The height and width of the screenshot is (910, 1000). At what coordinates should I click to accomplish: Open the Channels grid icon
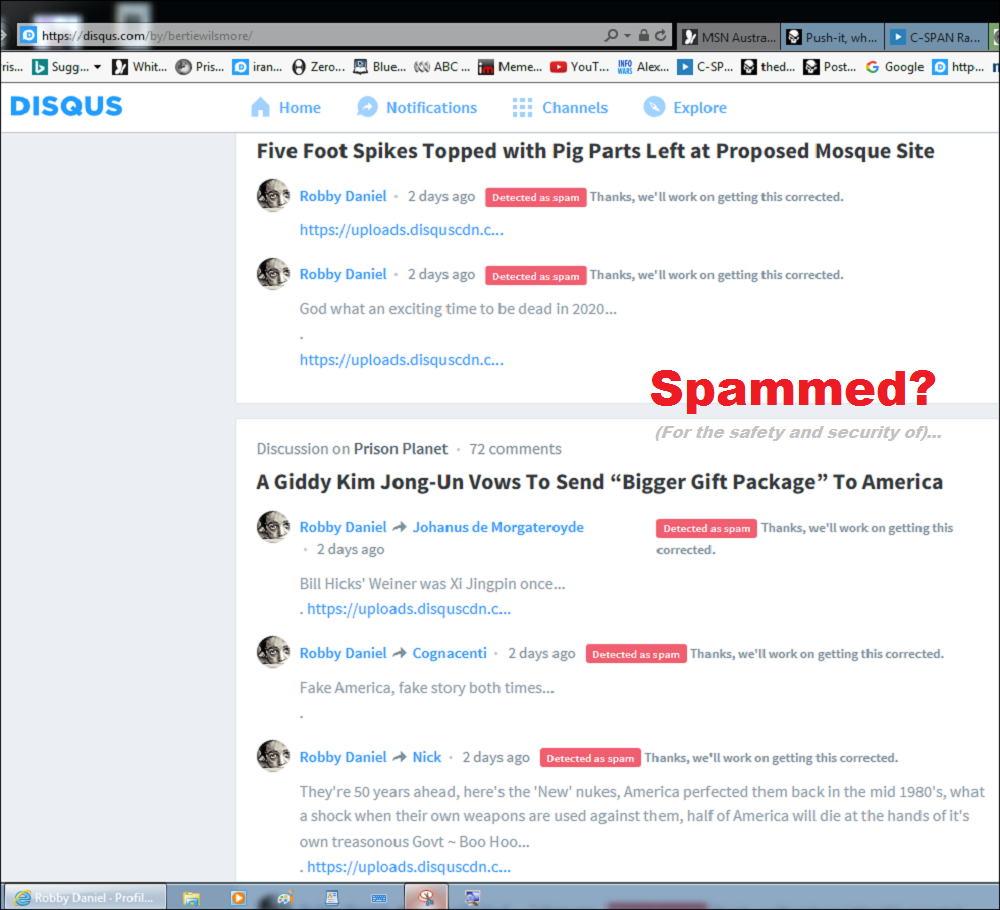(x=522, y=107)
